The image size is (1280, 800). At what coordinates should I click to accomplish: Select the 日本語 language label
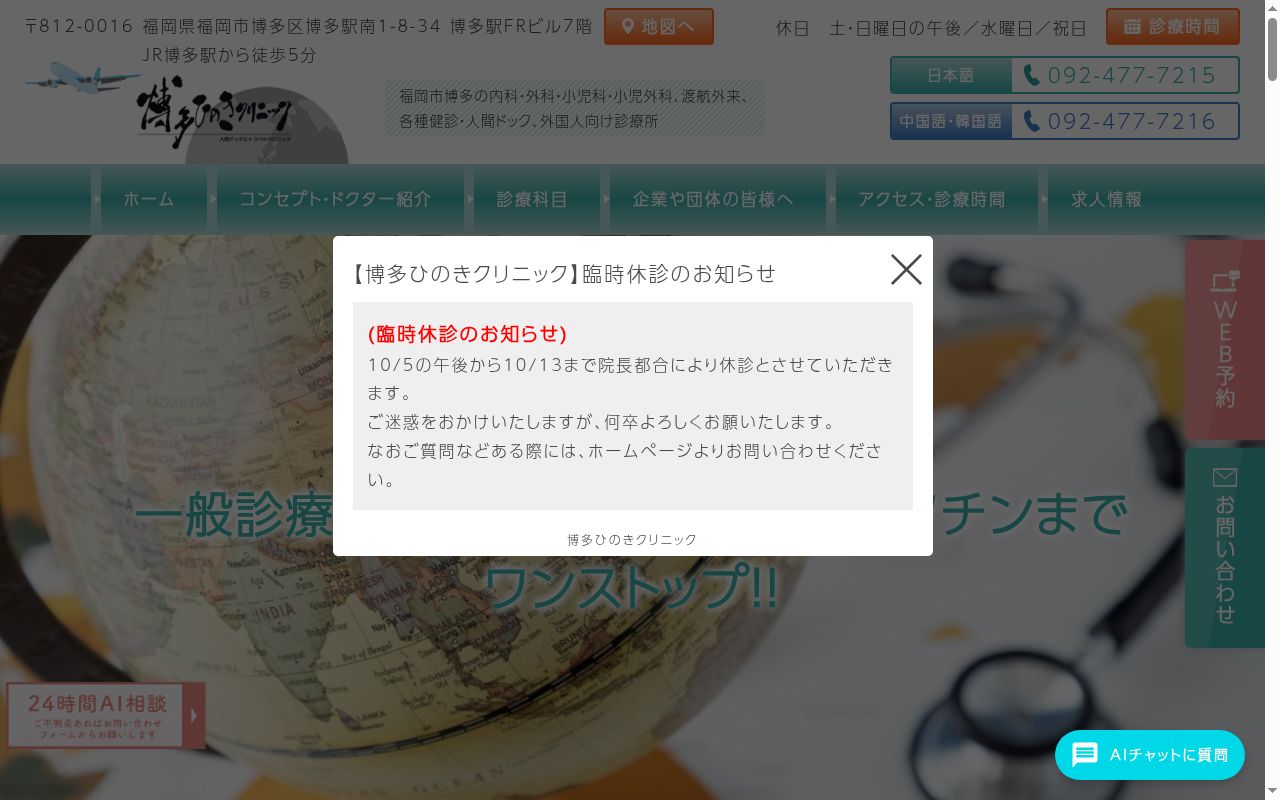951,75
